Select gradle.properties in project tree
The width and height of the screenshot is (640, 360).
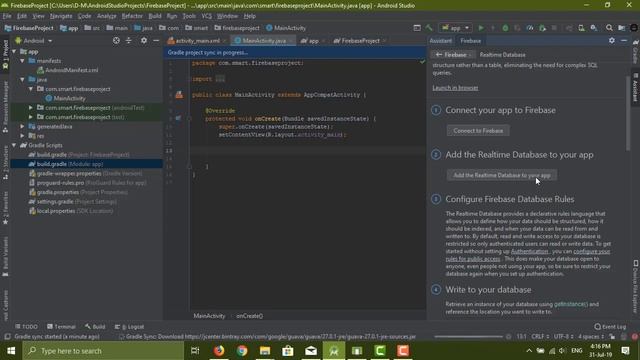78,192
